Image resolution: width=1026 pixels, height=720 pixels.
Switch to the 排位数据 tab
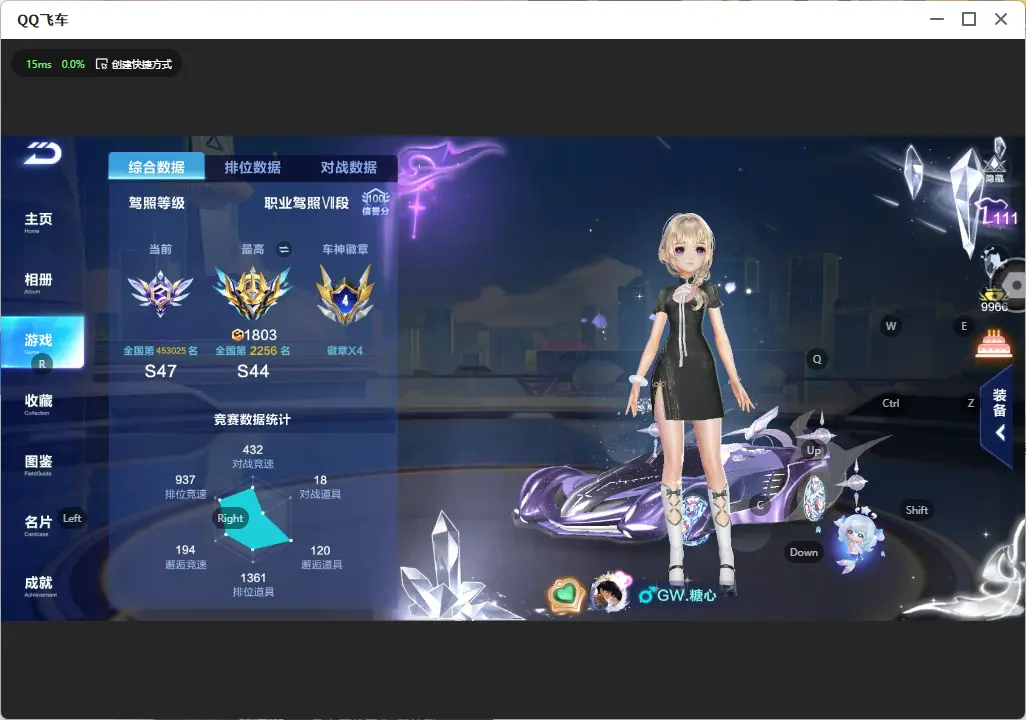253,167
